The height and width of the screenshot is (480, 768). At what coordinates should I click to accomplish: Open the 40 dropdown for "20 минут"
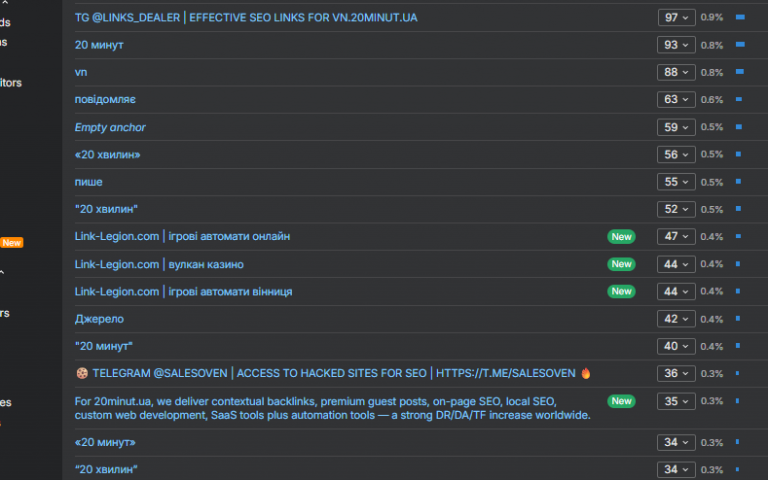click(x=676, y=346)
